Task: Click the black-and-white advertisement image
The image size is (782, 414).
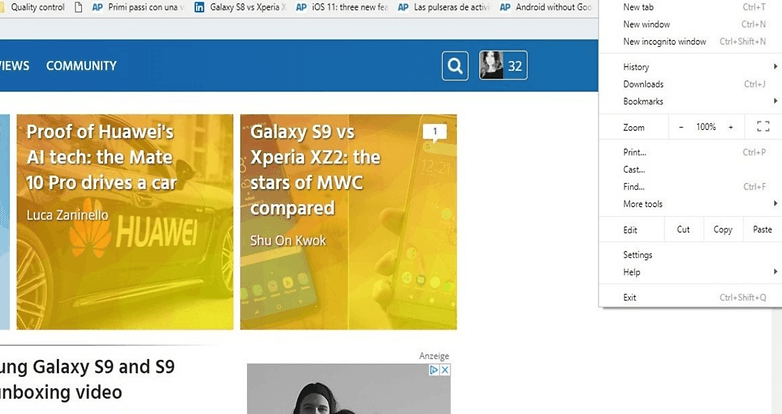Action: (x=349, y=389)
